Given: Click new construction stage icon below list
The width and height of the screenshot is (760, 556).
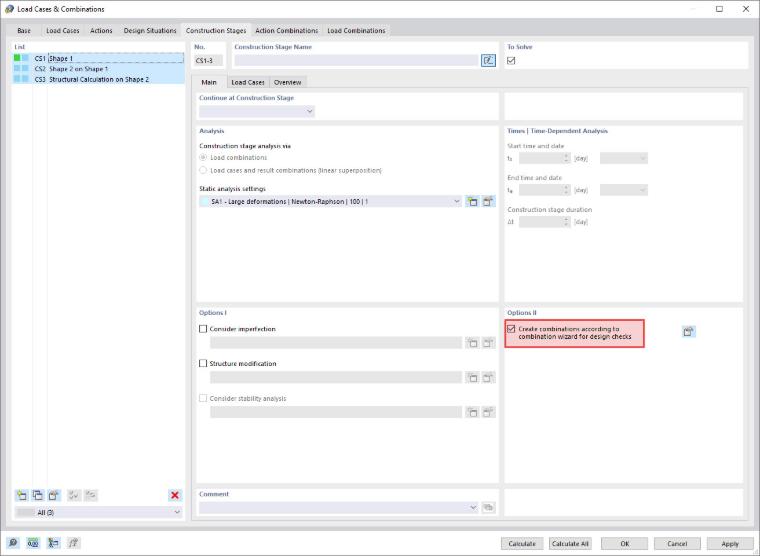Looking at the screenshot, I should click(x=22, y=495).
